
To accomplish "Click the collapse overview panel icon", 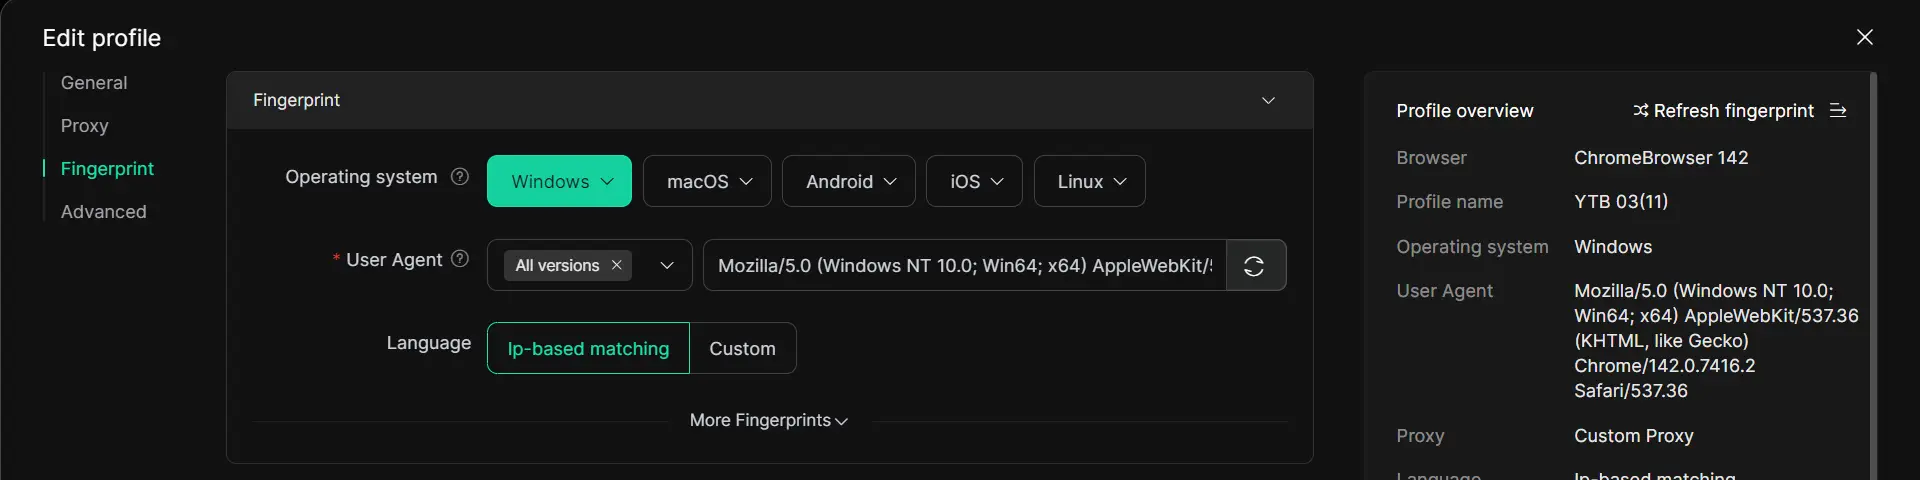I will (1838, 110).
